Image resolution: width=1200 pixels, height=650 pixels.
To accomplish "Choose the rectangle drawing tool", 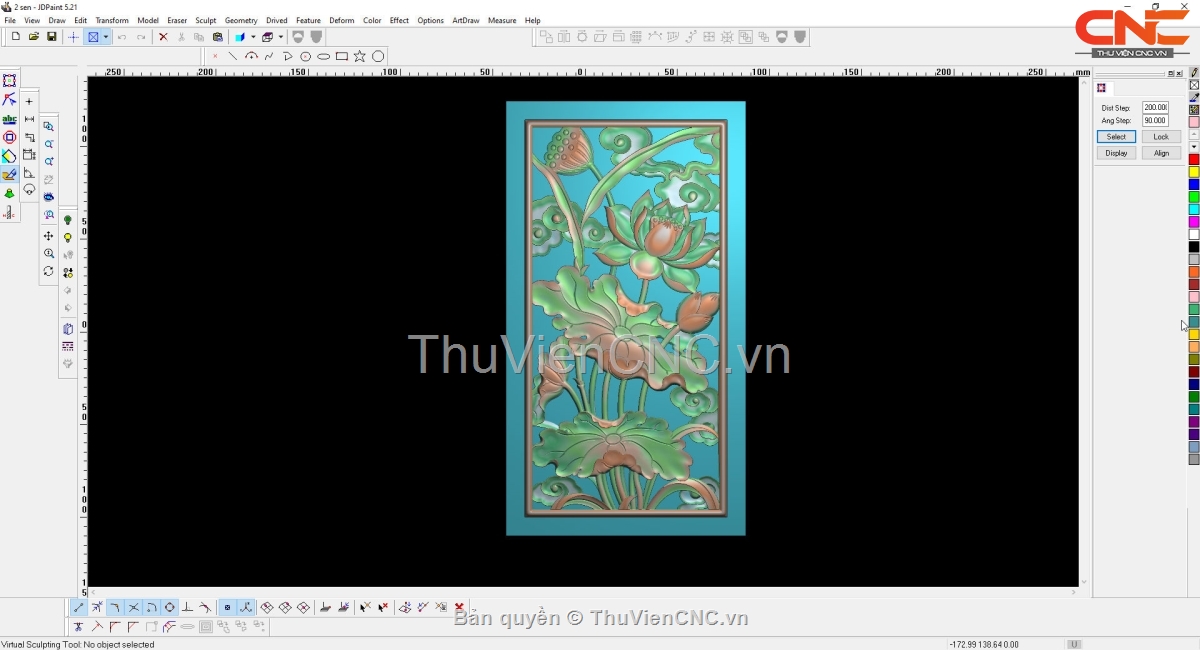I will [x=342, y=57].
